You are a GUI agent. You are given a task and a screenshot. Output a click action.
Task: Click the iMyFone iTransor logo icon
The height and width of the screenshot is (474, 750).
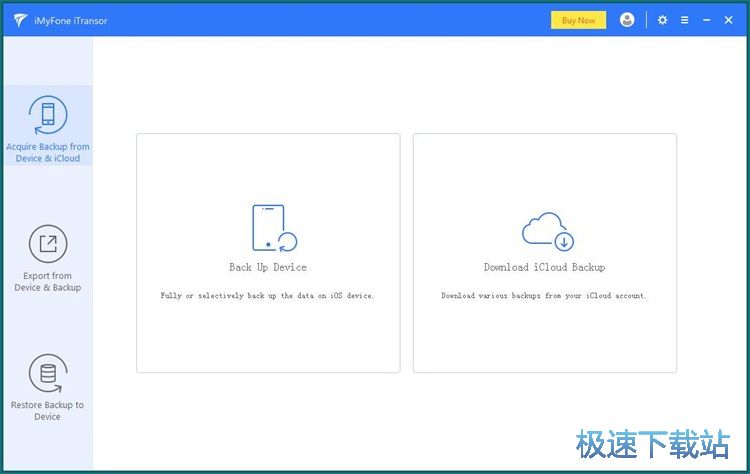(20, 20)
